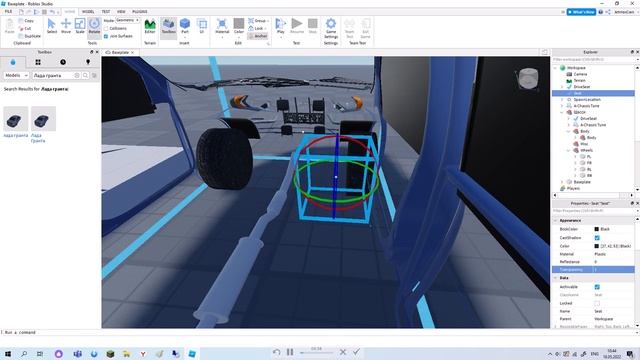Expand the SpawnLocation node in Explorer

pyautogui.click(x=562, y=100)
